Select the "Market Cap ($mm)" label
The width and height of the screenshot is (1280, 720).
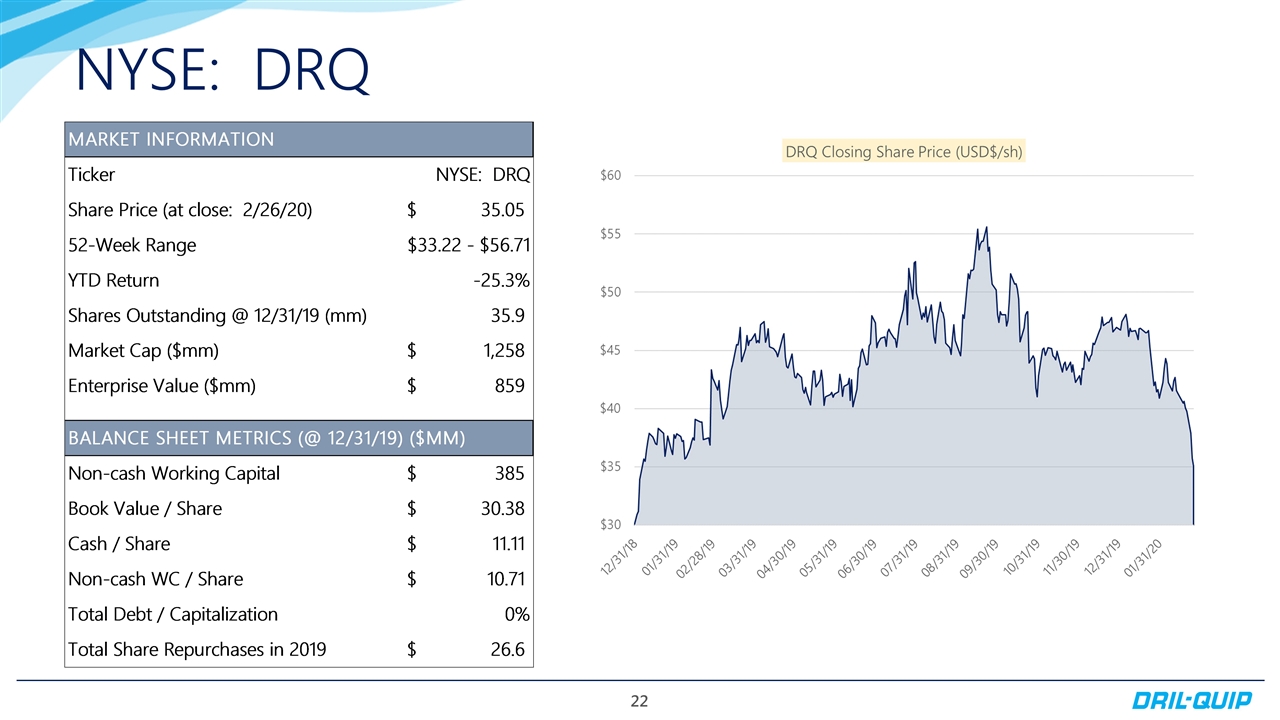(x=143, y=351)
